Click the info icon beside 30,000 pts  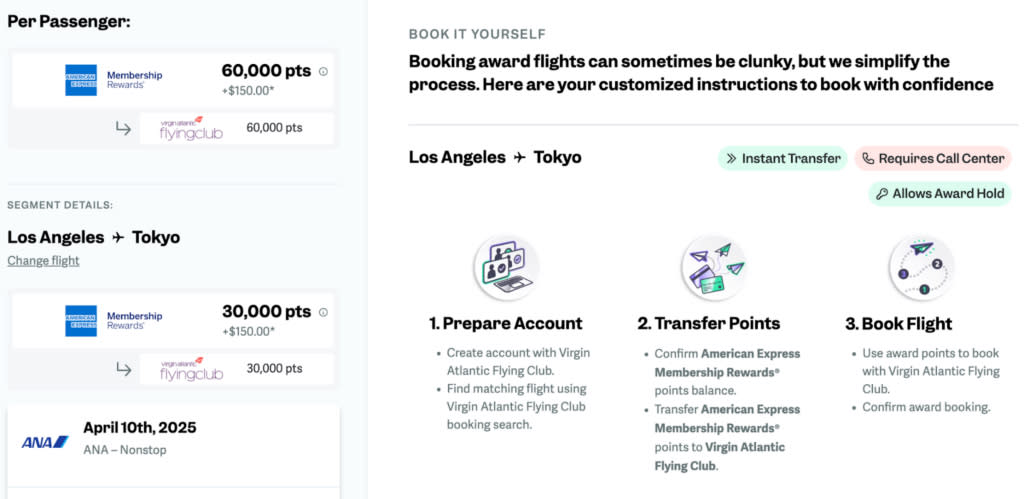pos(323,313)
